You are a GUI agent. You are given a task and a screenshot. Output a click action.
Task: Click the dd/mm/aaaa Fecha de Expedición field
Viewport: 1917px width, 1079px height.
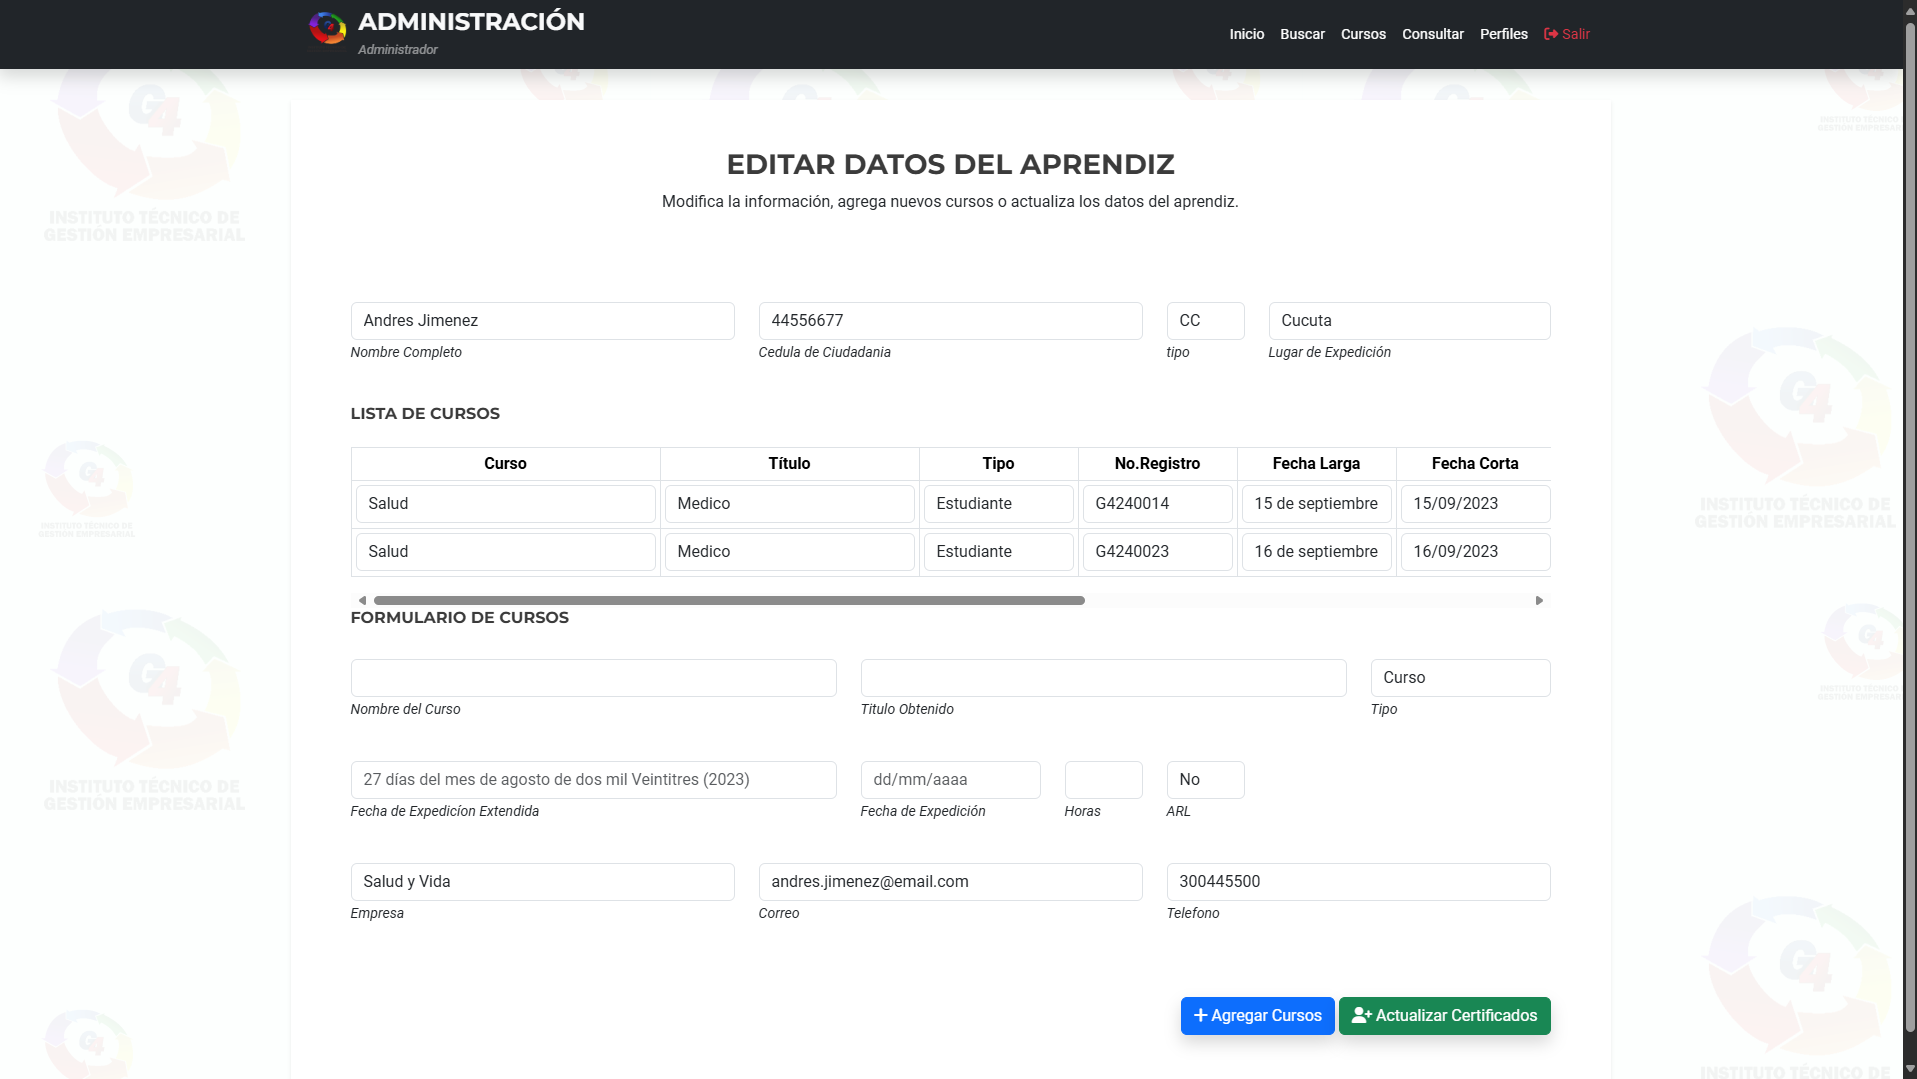950,779
